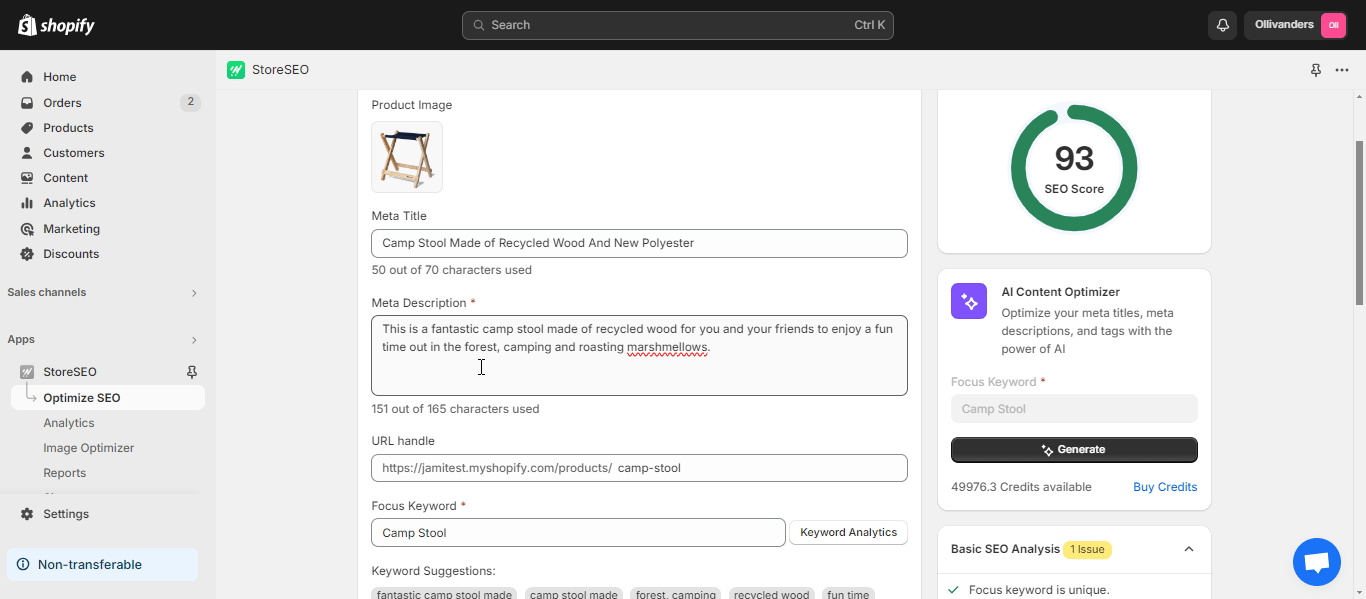The height and width of the screenshot is (599, 1366).
Task: Click the Orders count badge '2'
Action: (x=190, y=102)
